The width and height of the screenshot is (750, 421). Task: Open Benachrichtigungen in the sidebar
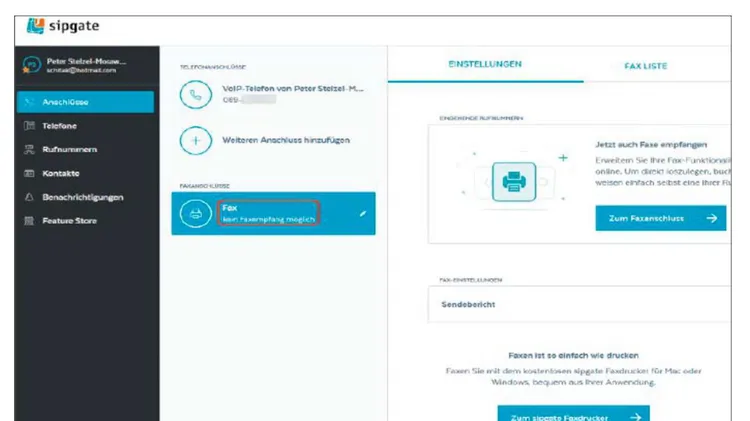point(85,197)
